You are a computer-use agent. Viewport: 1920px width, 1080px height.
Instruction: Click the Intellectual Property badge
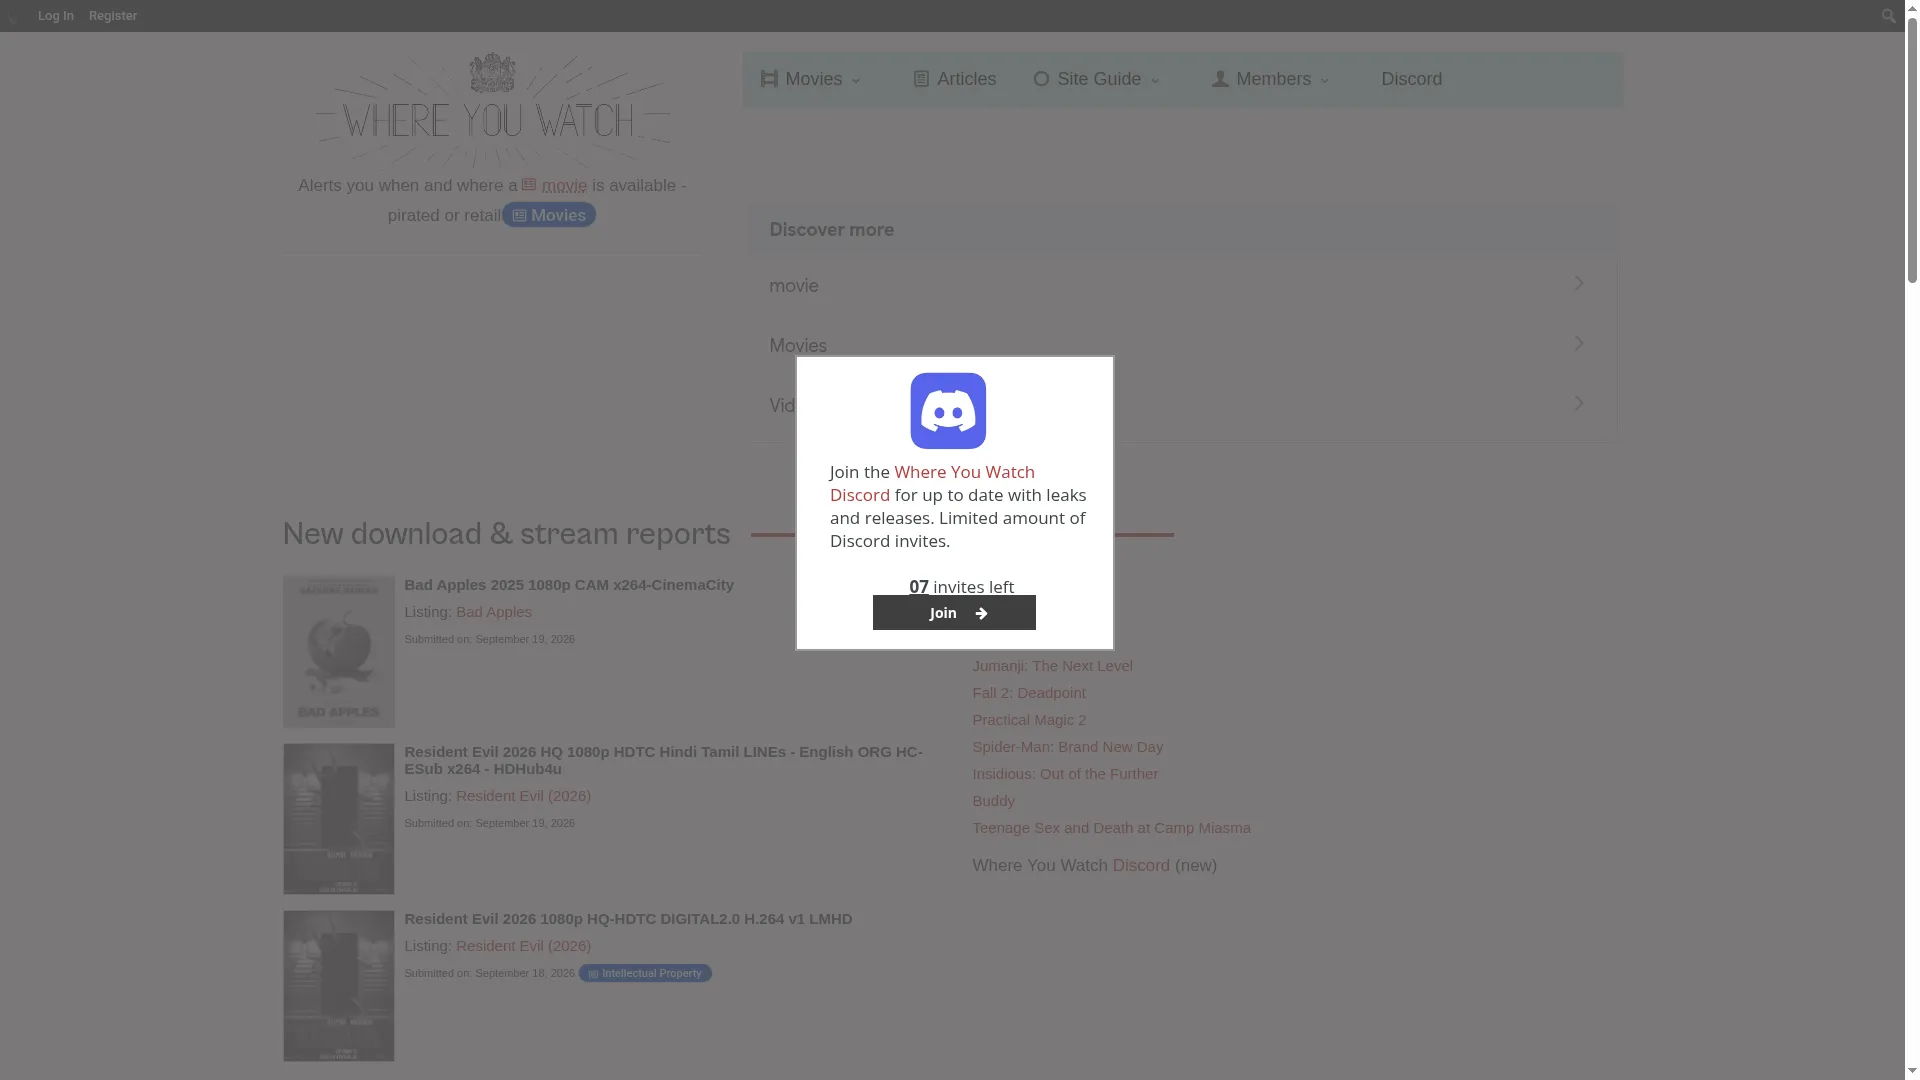(x=645, y=973)
